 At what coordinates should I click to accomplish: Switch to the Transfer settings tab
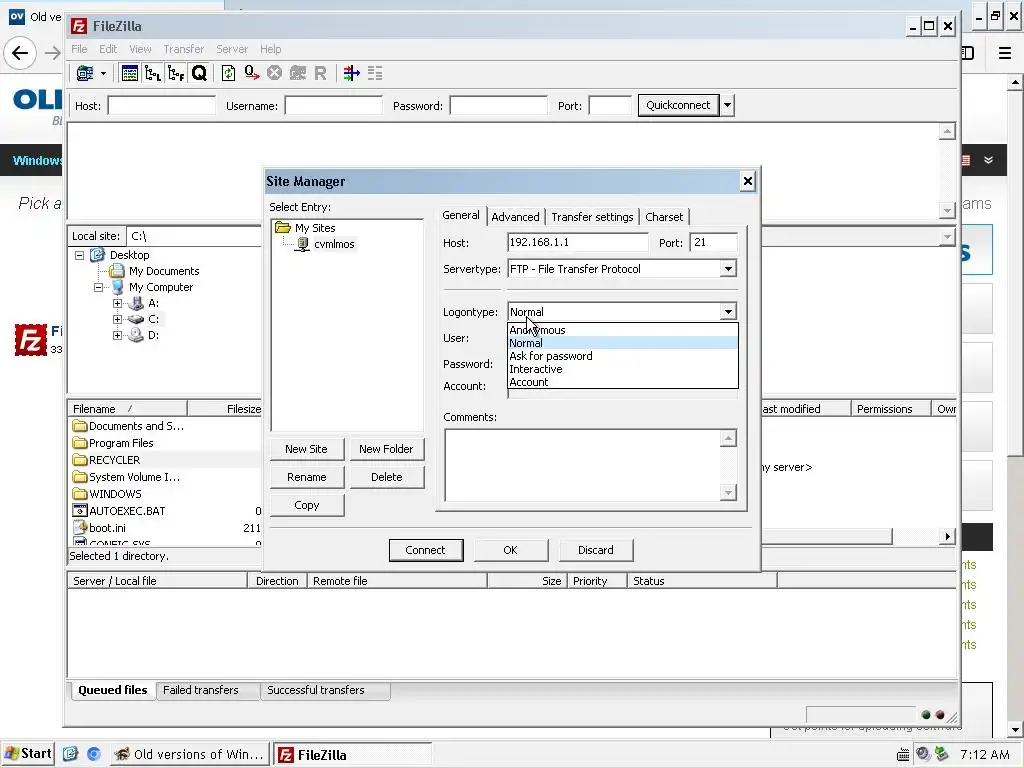pyautogui.click(x=592, y=217)
